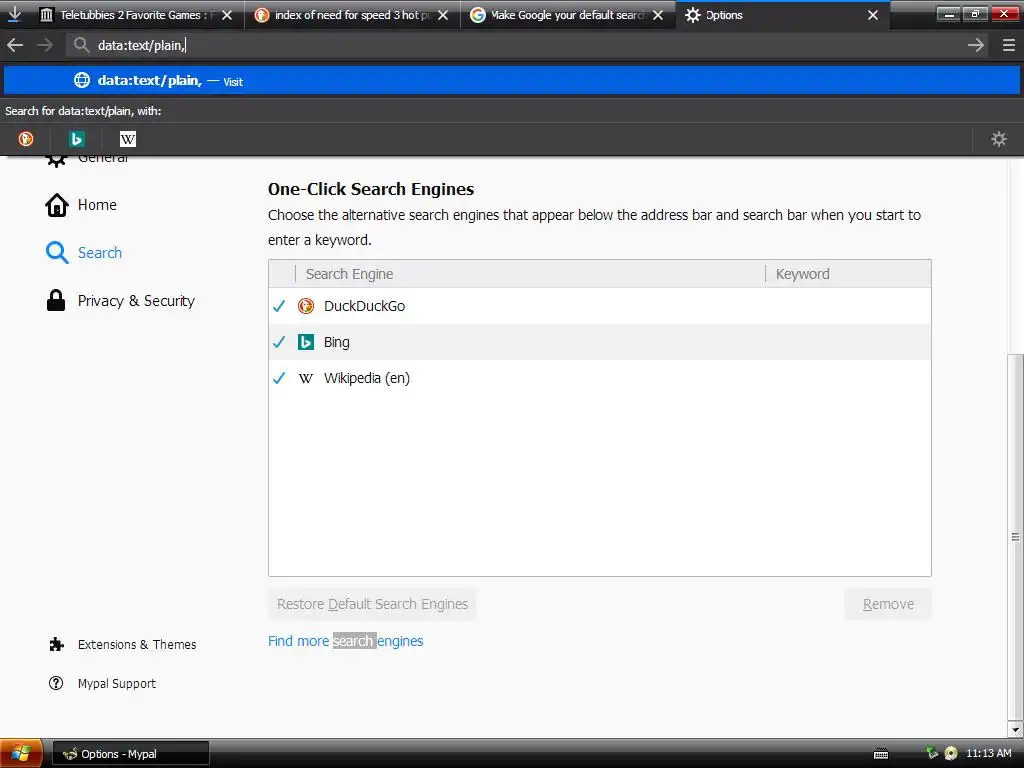Click Options - Mypal taskbar button

[x=131, y=754]
